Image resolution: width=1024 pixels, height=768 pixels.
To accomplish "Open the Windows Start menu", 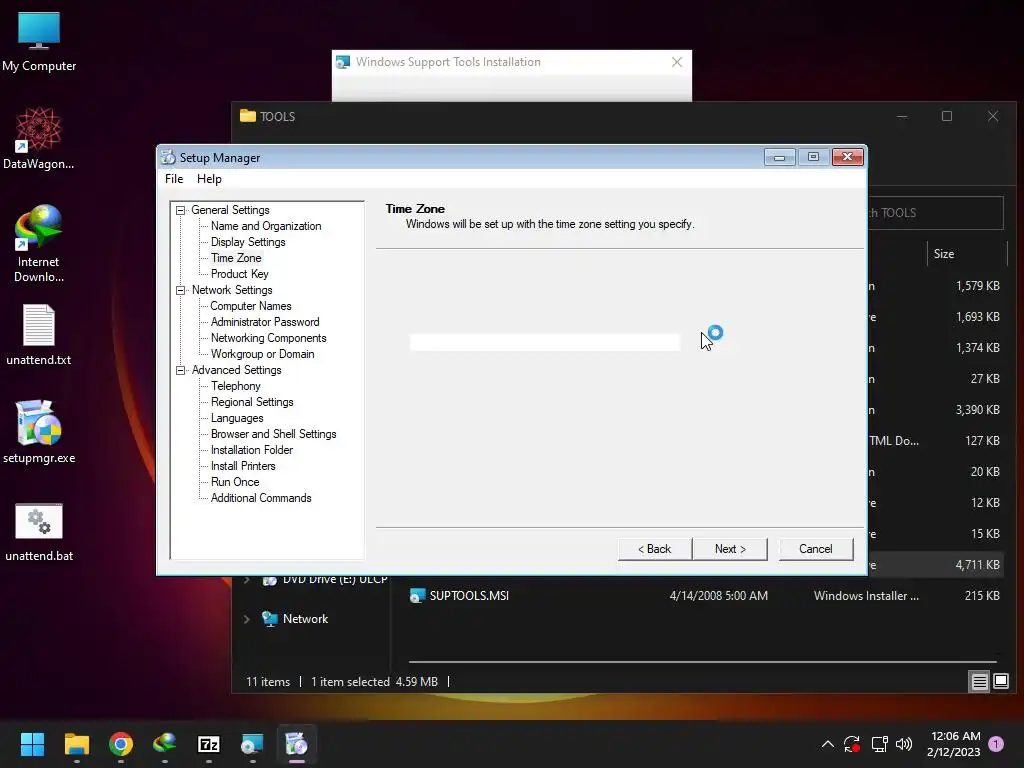I will (x=32, y=744).
